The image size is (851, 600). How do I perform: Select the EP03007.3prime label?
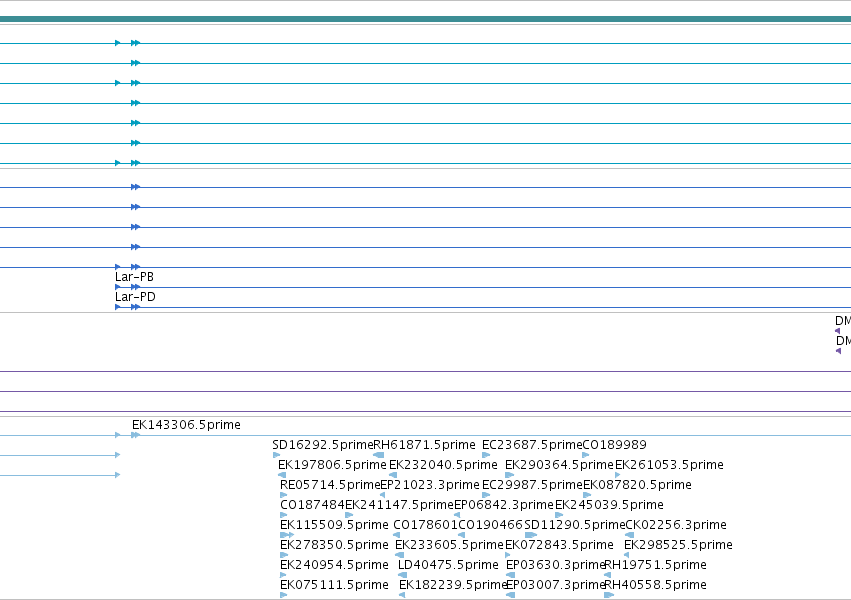555,585
